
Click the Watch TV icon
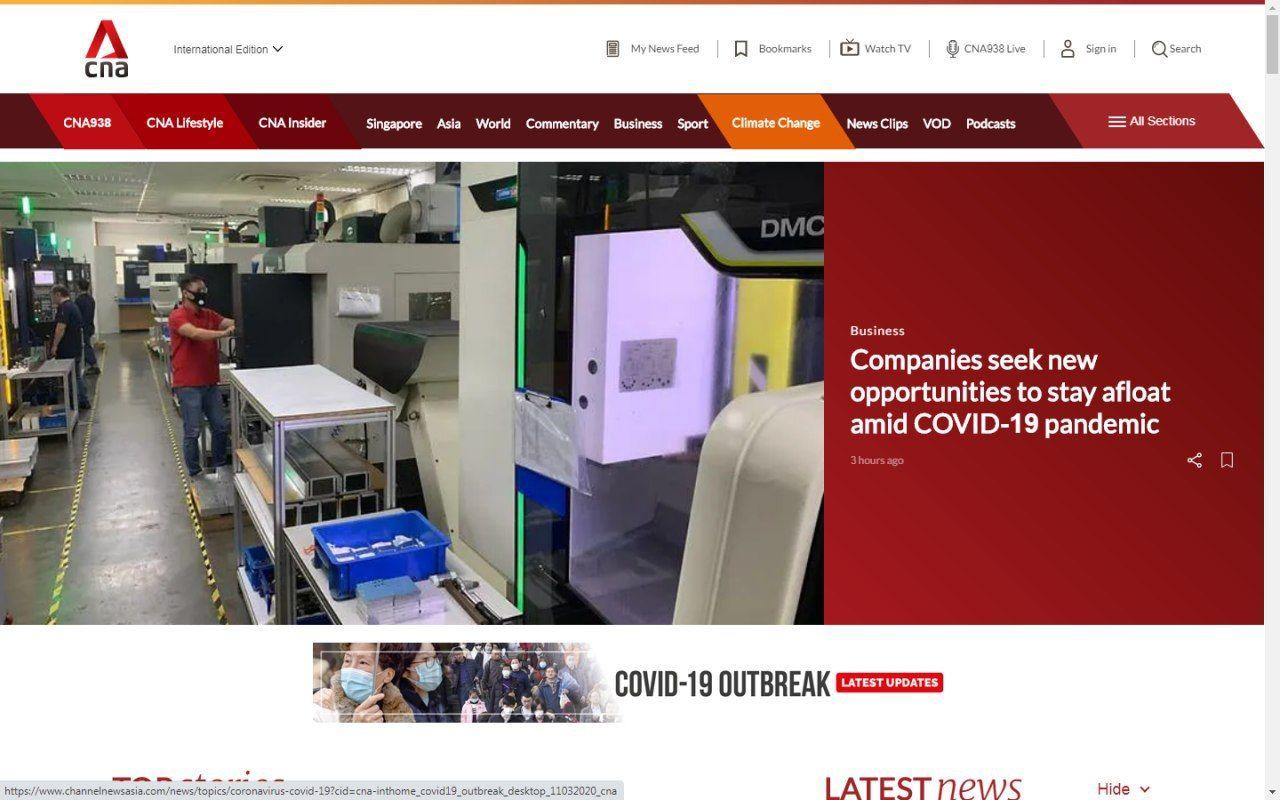(849, 48)
